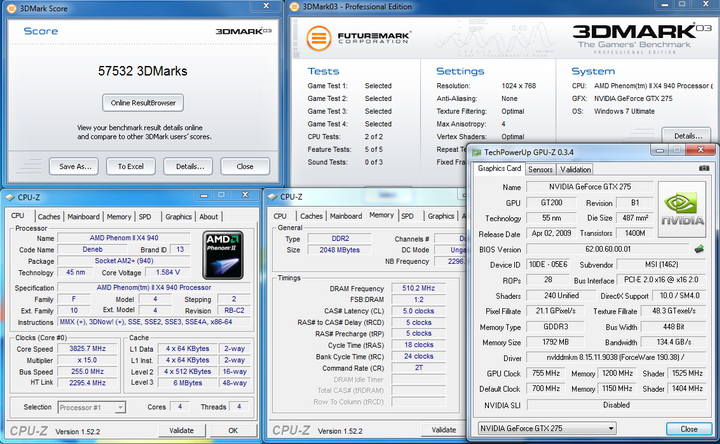Viewport: 720px width, 444px height.
Task: Click the Shader clock value 1525 MHz
Action: pyautogui.click(x=687, y=373)
